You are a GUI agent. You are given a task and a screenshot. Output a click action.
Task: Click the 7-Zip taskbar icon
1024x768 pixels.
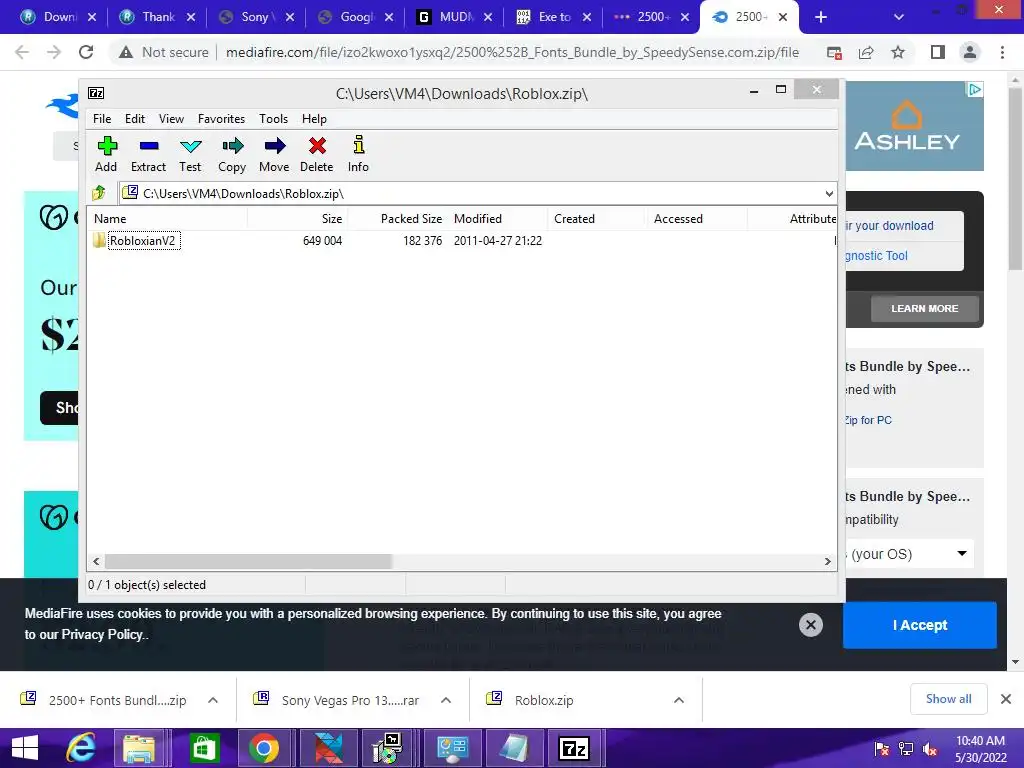click(x=574, y=748)
